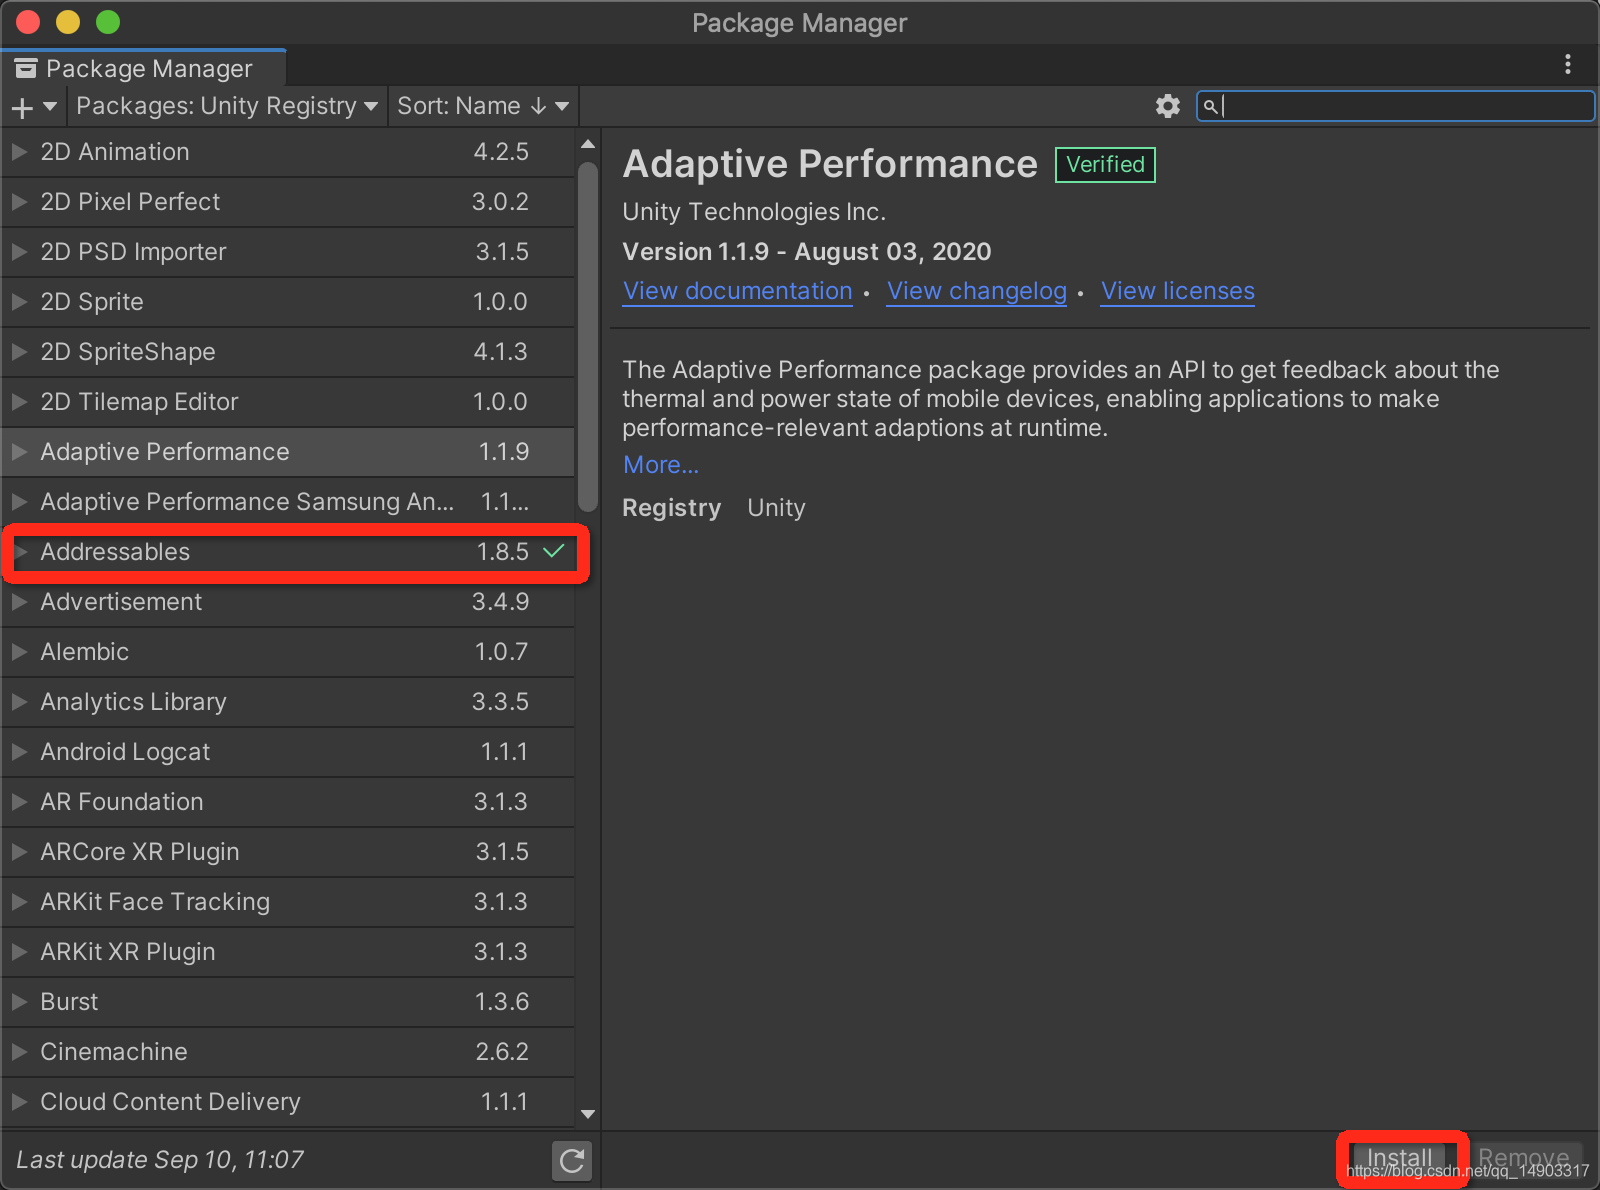Viewport: 1600px width, 1190px height.
Task: Open the Packages: Unity Registry dropdown
Action: click(225, 106)
